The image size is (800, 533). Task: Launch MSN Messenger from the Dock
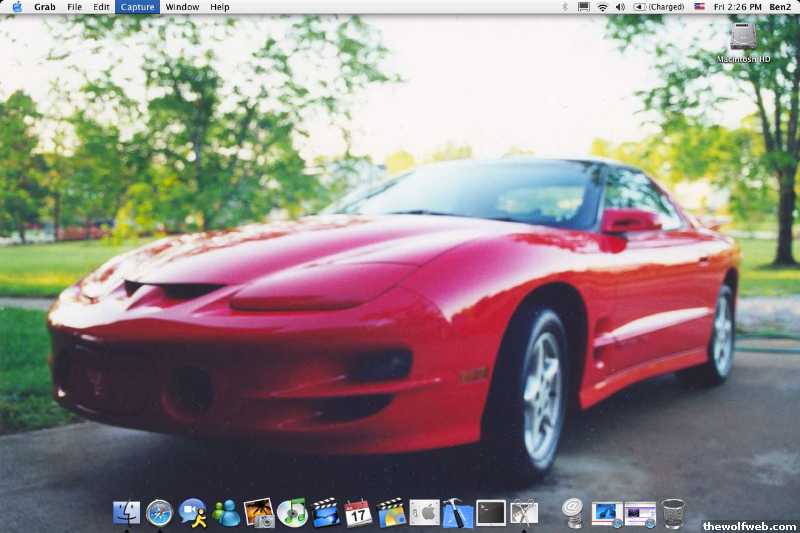coord(226,513)
